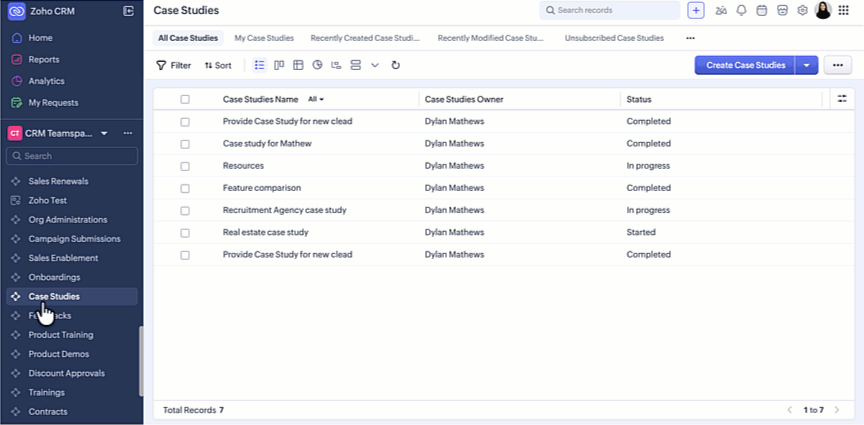This screenshot has height=425, width=864.
Task: Expand the CRM Teamspace switcher arrow
Action: (104, 133)
